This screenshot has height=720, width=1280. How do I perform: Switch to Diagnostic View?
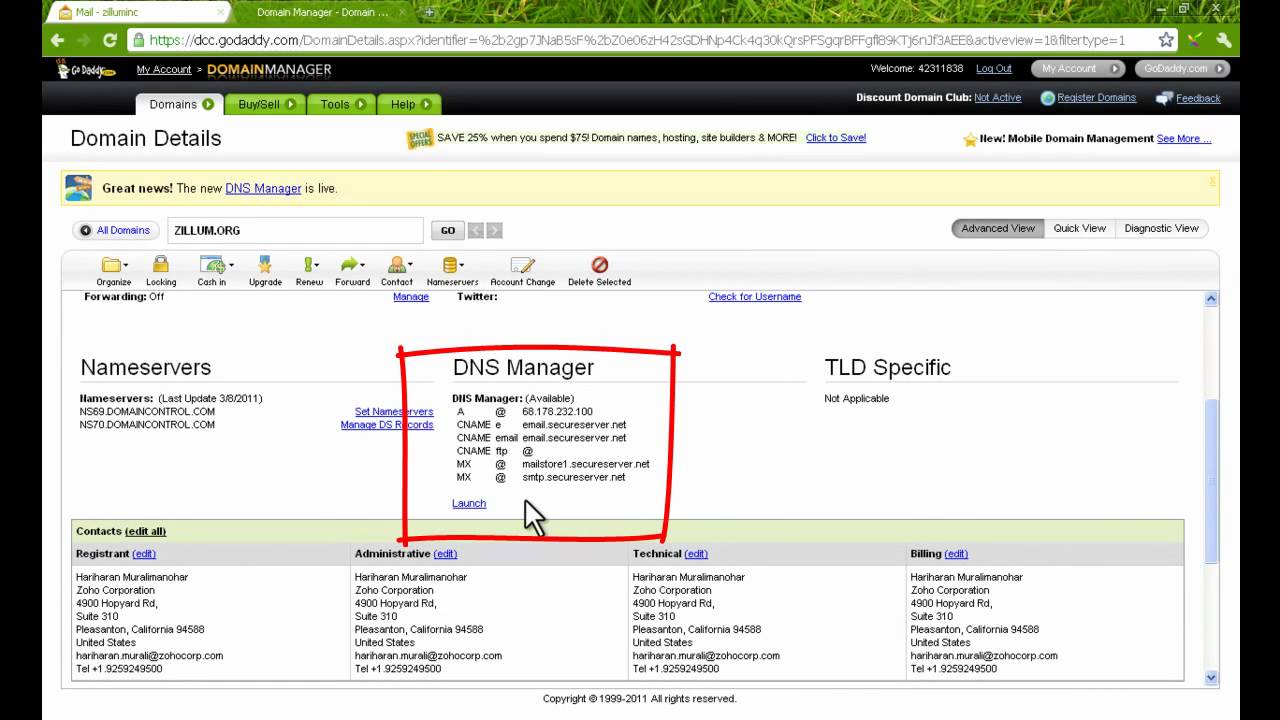click(x=1161, y=228)
